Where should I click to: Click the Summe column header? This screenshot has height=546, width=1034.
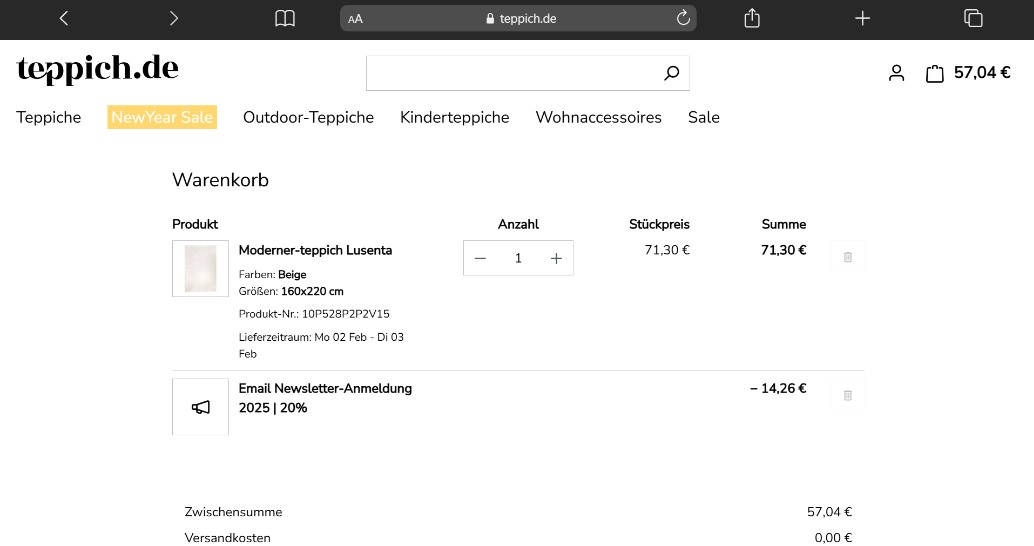click(x=783, y=224)
